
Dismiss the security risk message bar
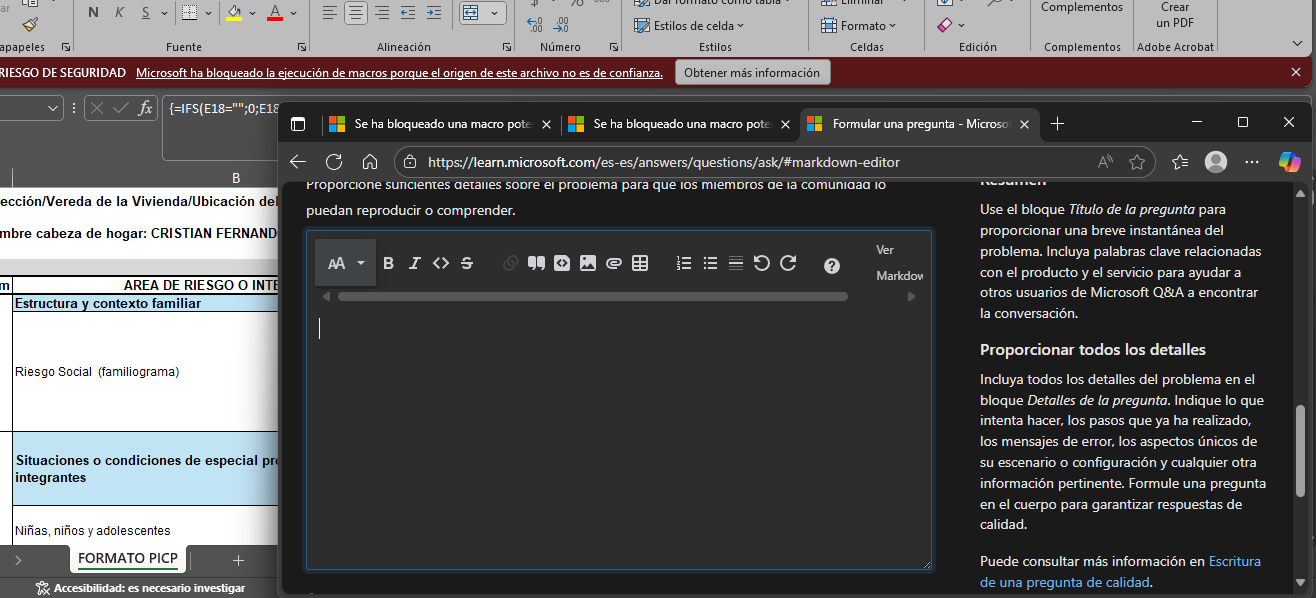(1297, 73)
